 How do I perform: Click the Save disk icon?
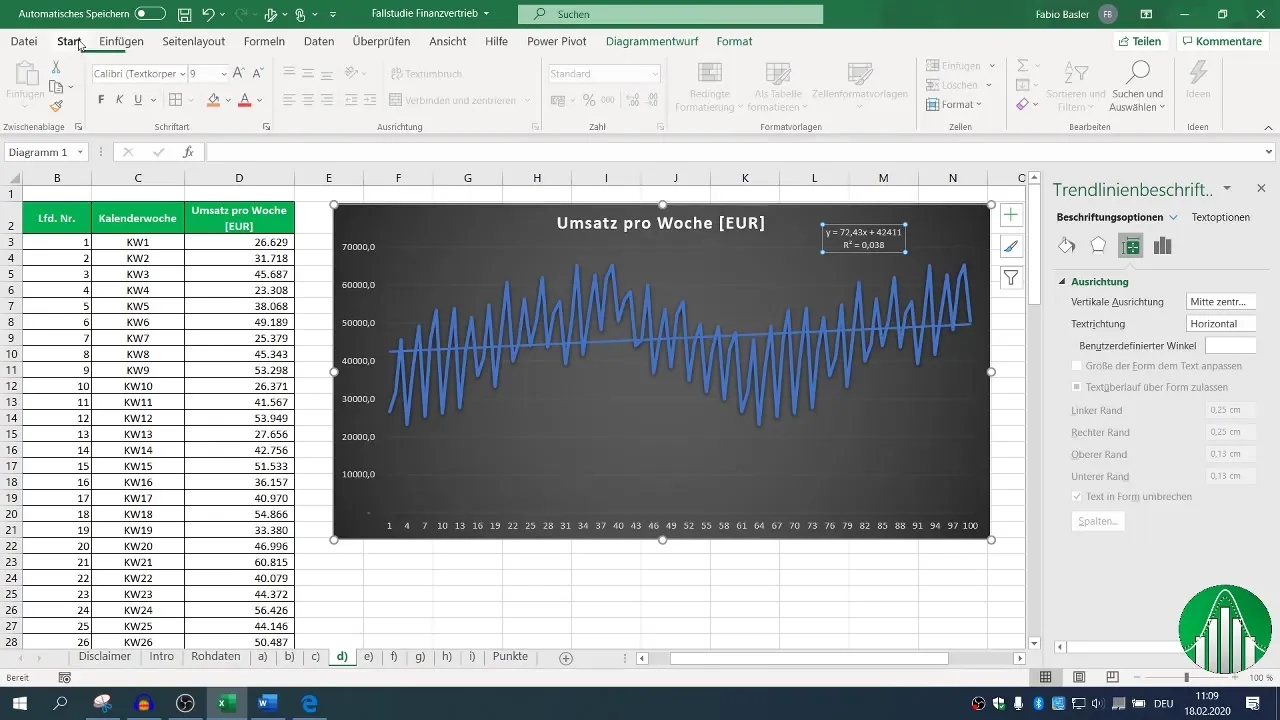click(184, 14)
